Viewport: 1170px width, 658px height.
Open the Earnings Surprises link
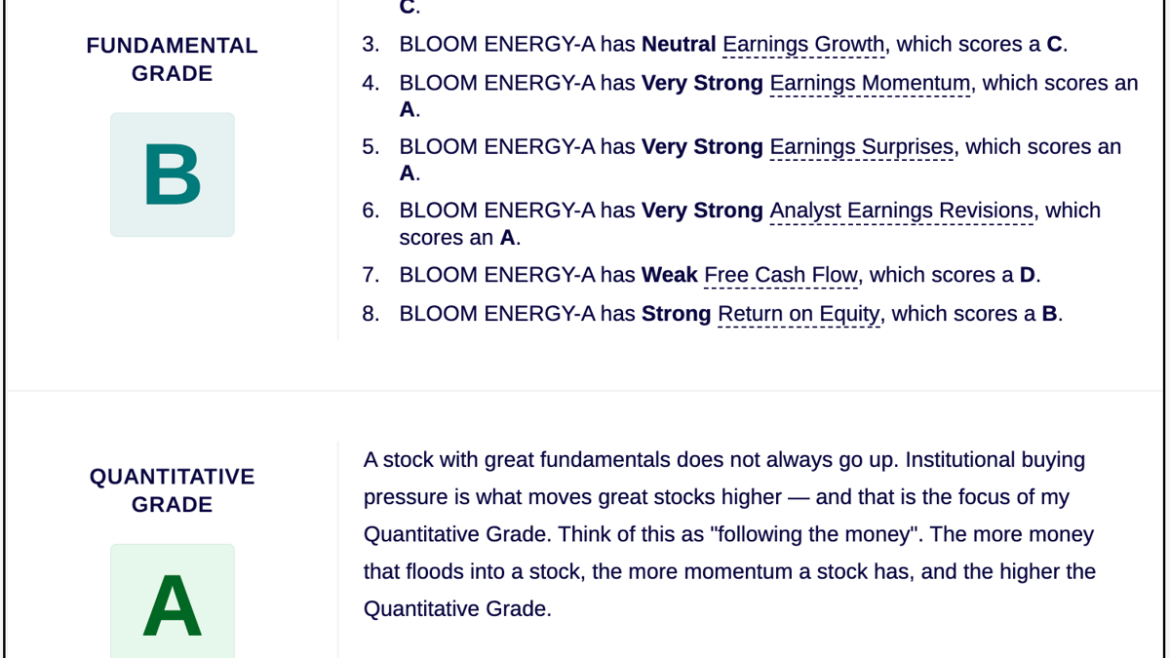[x=861, y=147]
